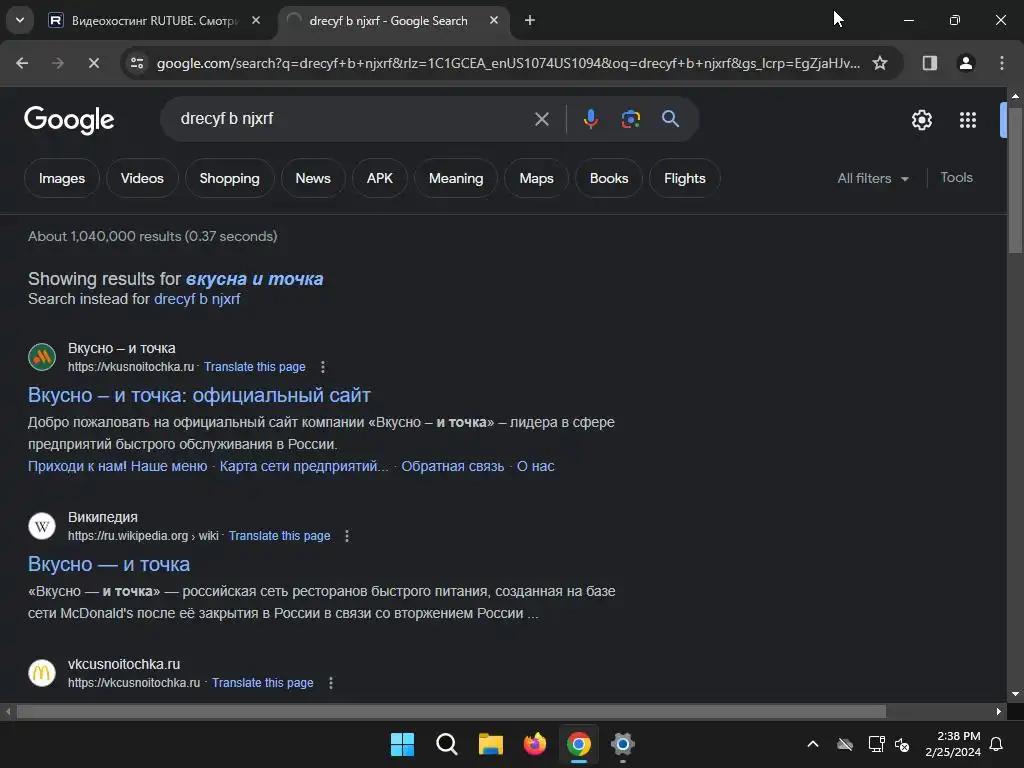Open Windows taskbar search
1024x768 pixels.
coord(447,744)
